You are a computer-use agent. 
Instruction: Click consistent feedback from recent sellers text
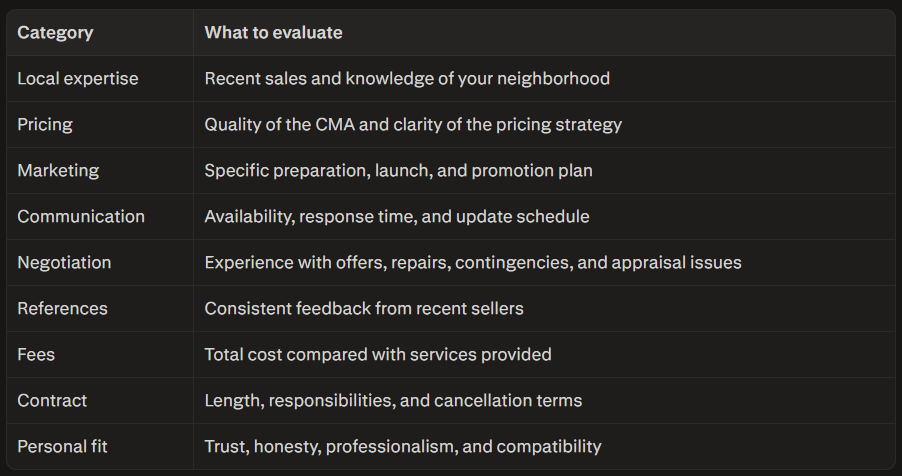pos(364,309)
